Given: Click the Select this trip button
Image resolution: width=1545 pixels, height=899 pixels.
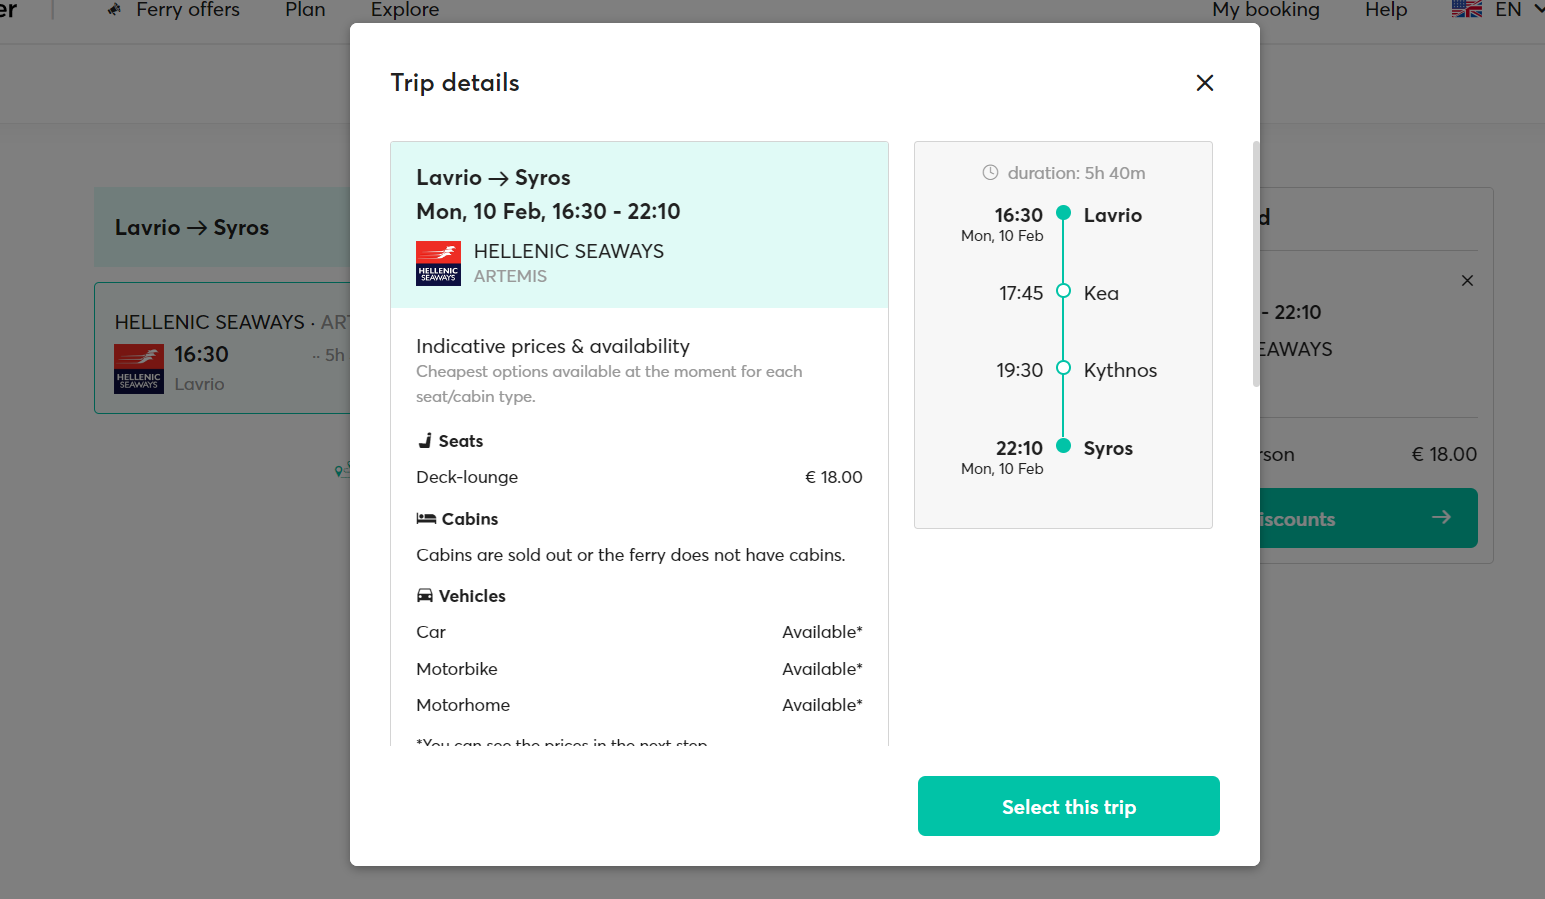Looking at the screenshot, I should [x=1068, y=806].
